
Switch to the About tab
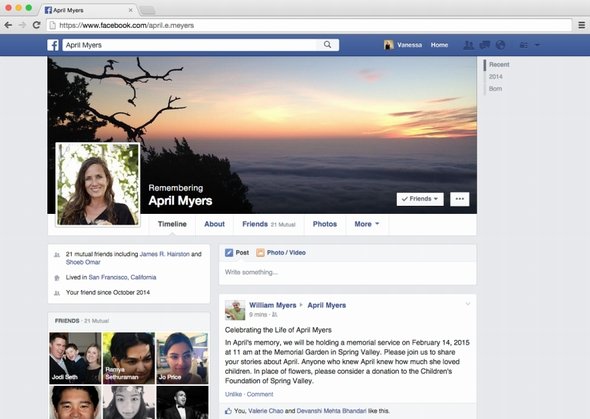click(x=214, y=224)
